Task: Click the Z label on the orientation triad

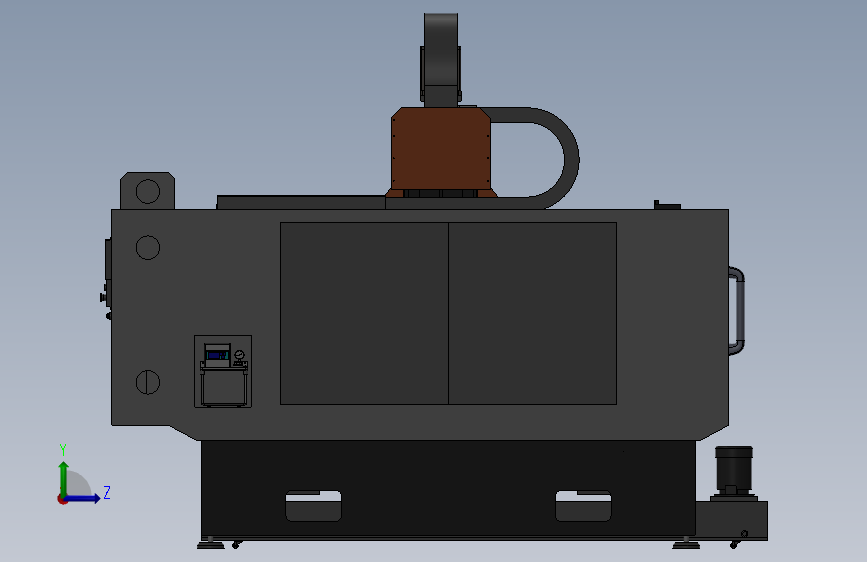Action: 107,492
